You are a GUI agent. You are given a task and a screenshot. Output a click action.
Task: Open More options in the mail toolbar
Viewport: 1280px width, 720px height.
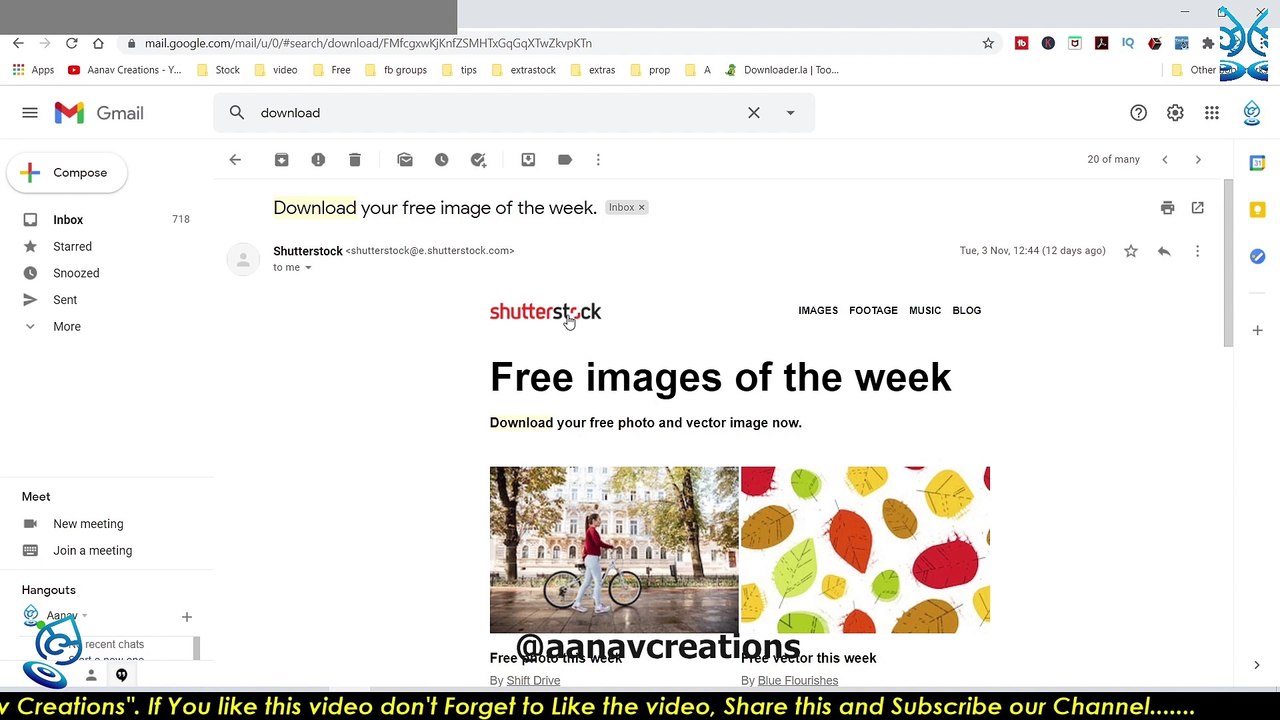click(598, 160)
